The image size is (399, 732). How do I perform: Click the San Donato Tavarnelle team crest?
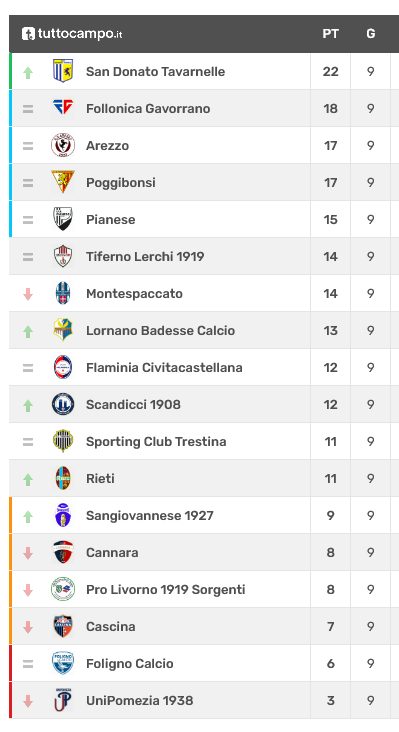pyautogui.click(x=63, y=71)
